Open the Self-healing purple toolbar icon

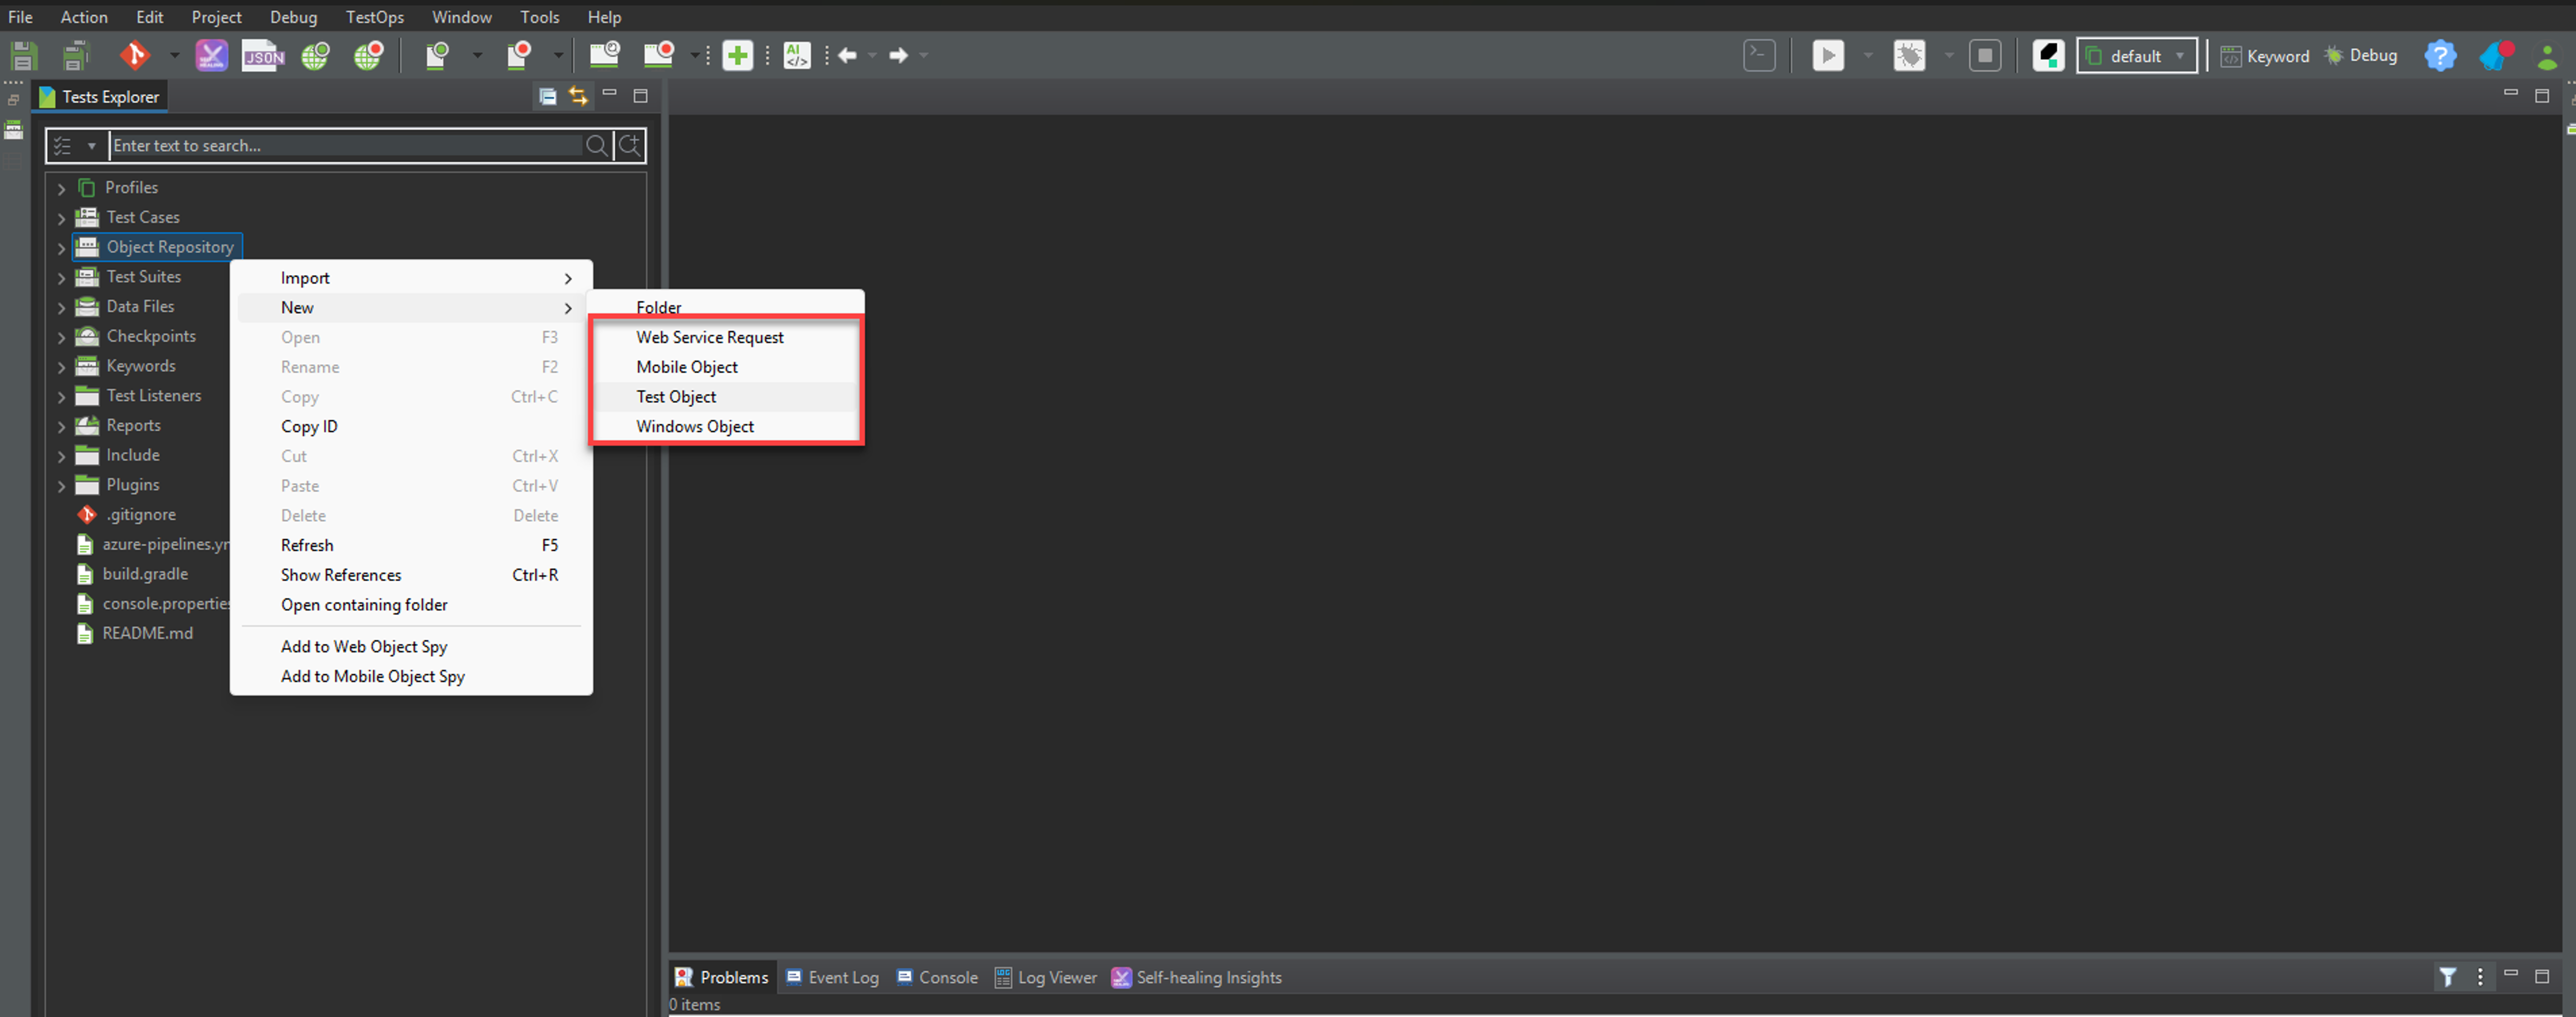tap(211, 55)
